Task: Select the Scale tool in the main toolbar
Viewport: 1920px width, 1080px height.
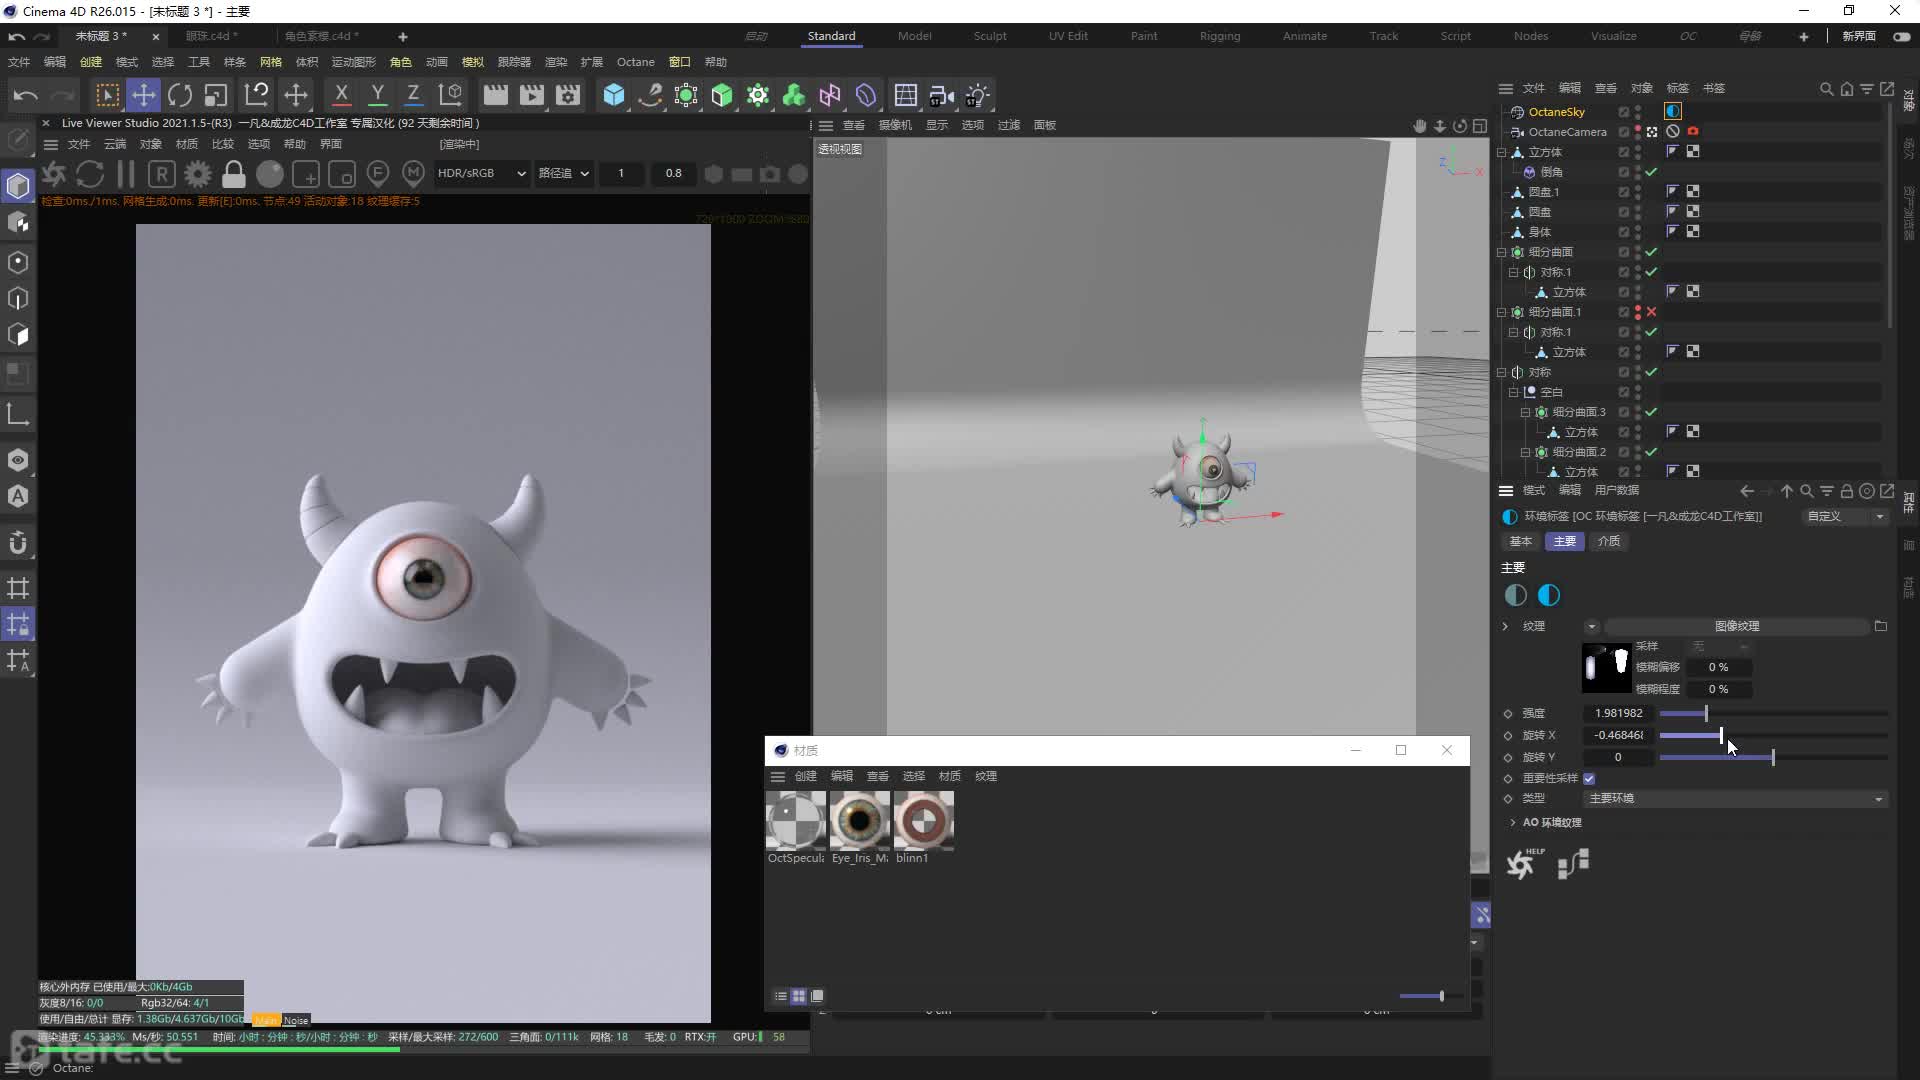Action: tap(216, 95)
